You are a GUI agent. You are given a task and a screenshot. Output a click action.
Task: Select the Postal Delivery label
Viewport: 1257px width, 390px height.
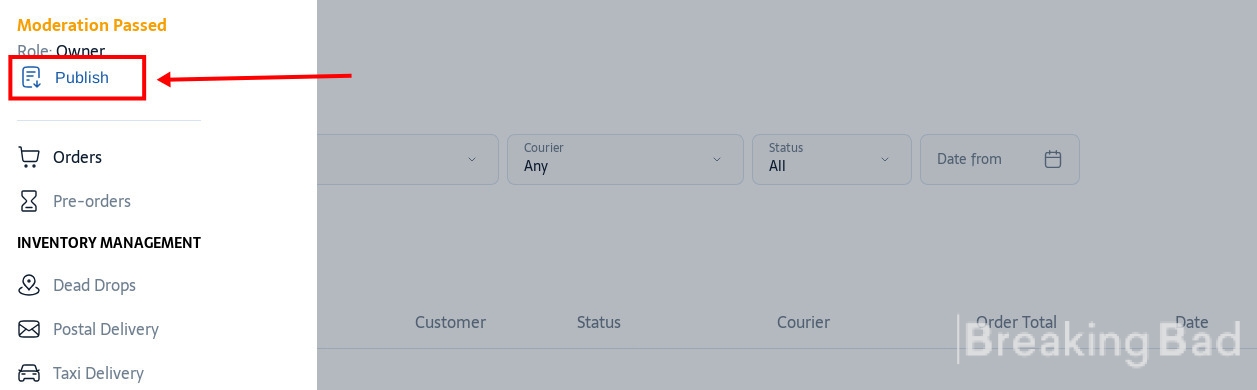tap(106, 329)
